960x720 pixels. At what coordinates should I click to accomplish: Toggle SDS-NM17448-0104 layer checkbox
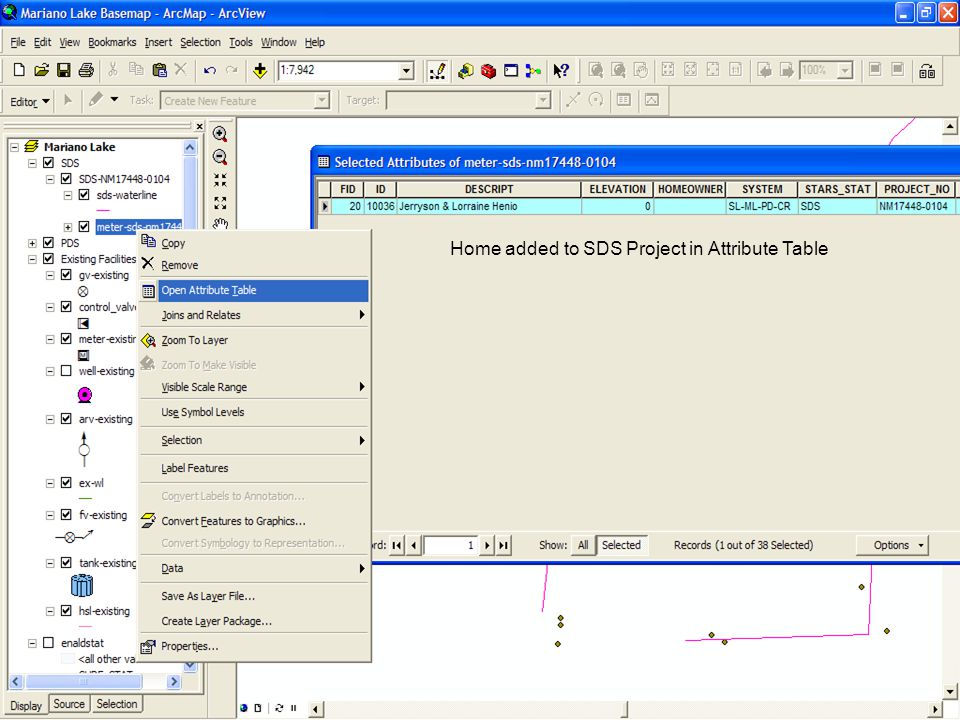click(66, 179)
